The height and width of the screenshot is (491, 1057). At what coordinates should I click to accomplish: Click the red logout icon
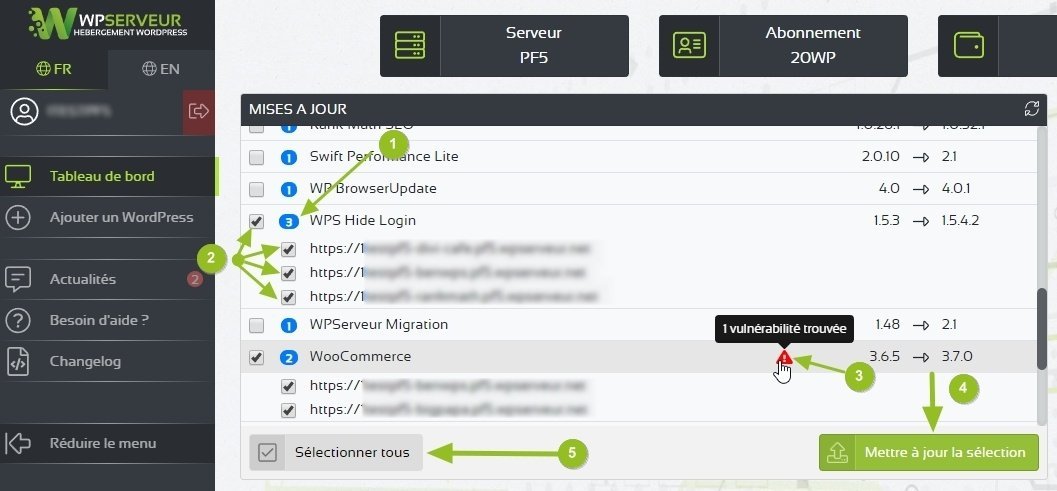(x=199, y=111)
